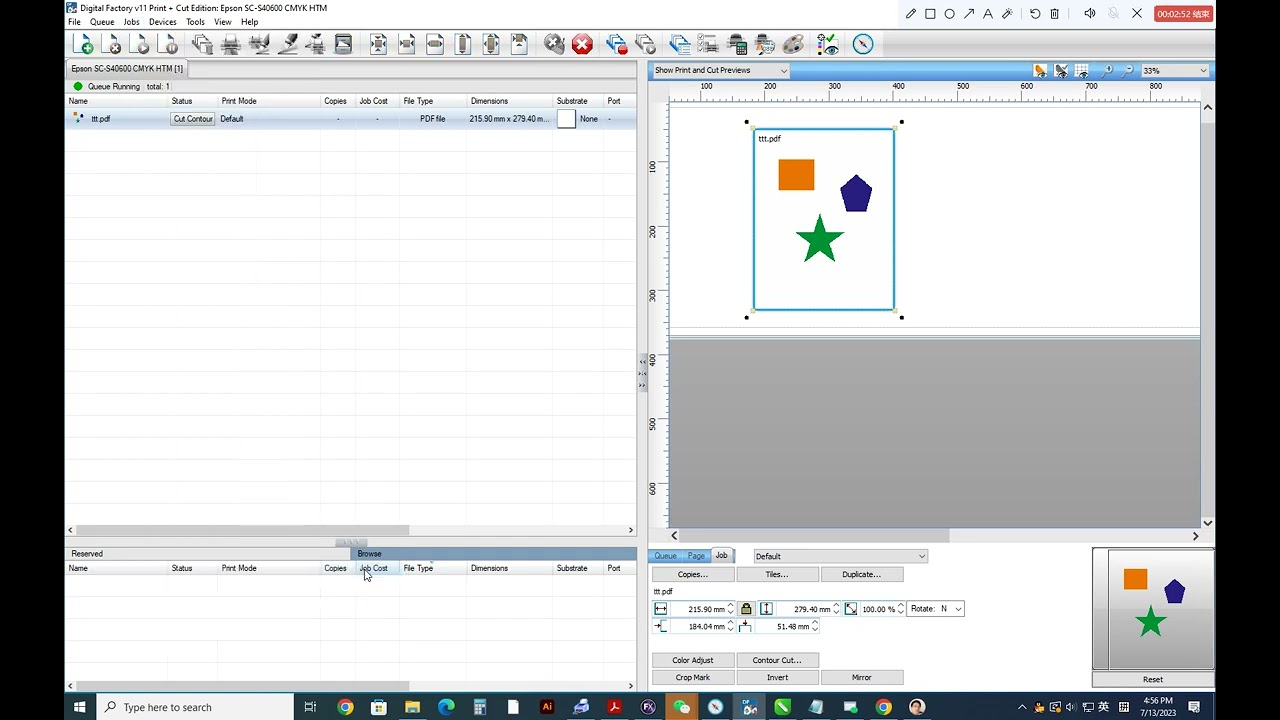Open the Rotate dropdown
The width and height of the screenshot is (1280, 720).
click(x=936, y=609)
